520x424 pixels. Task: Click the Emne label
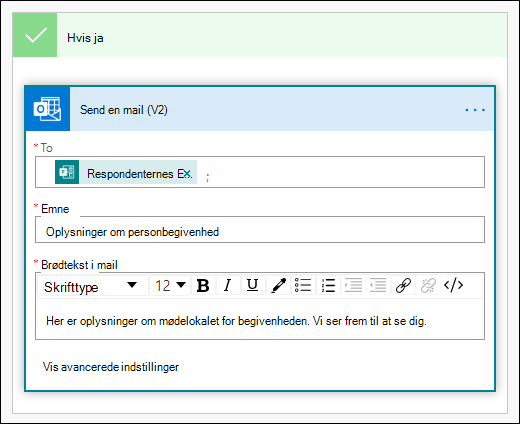click(55, 209)
